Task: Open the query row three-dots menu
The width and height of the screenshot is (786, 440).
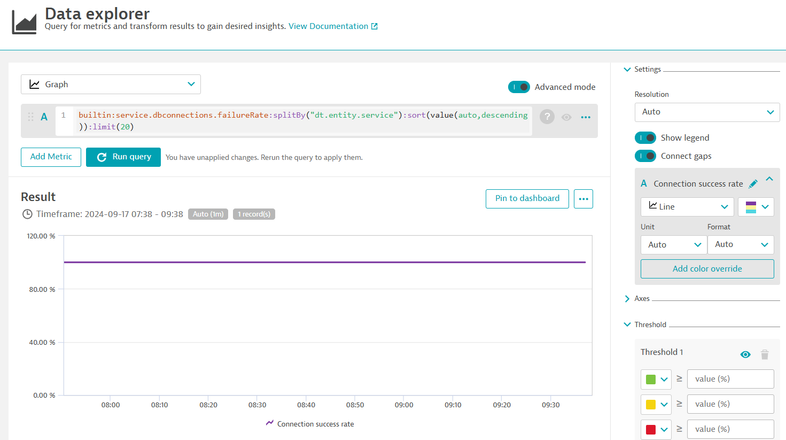Action: [585, 117]
